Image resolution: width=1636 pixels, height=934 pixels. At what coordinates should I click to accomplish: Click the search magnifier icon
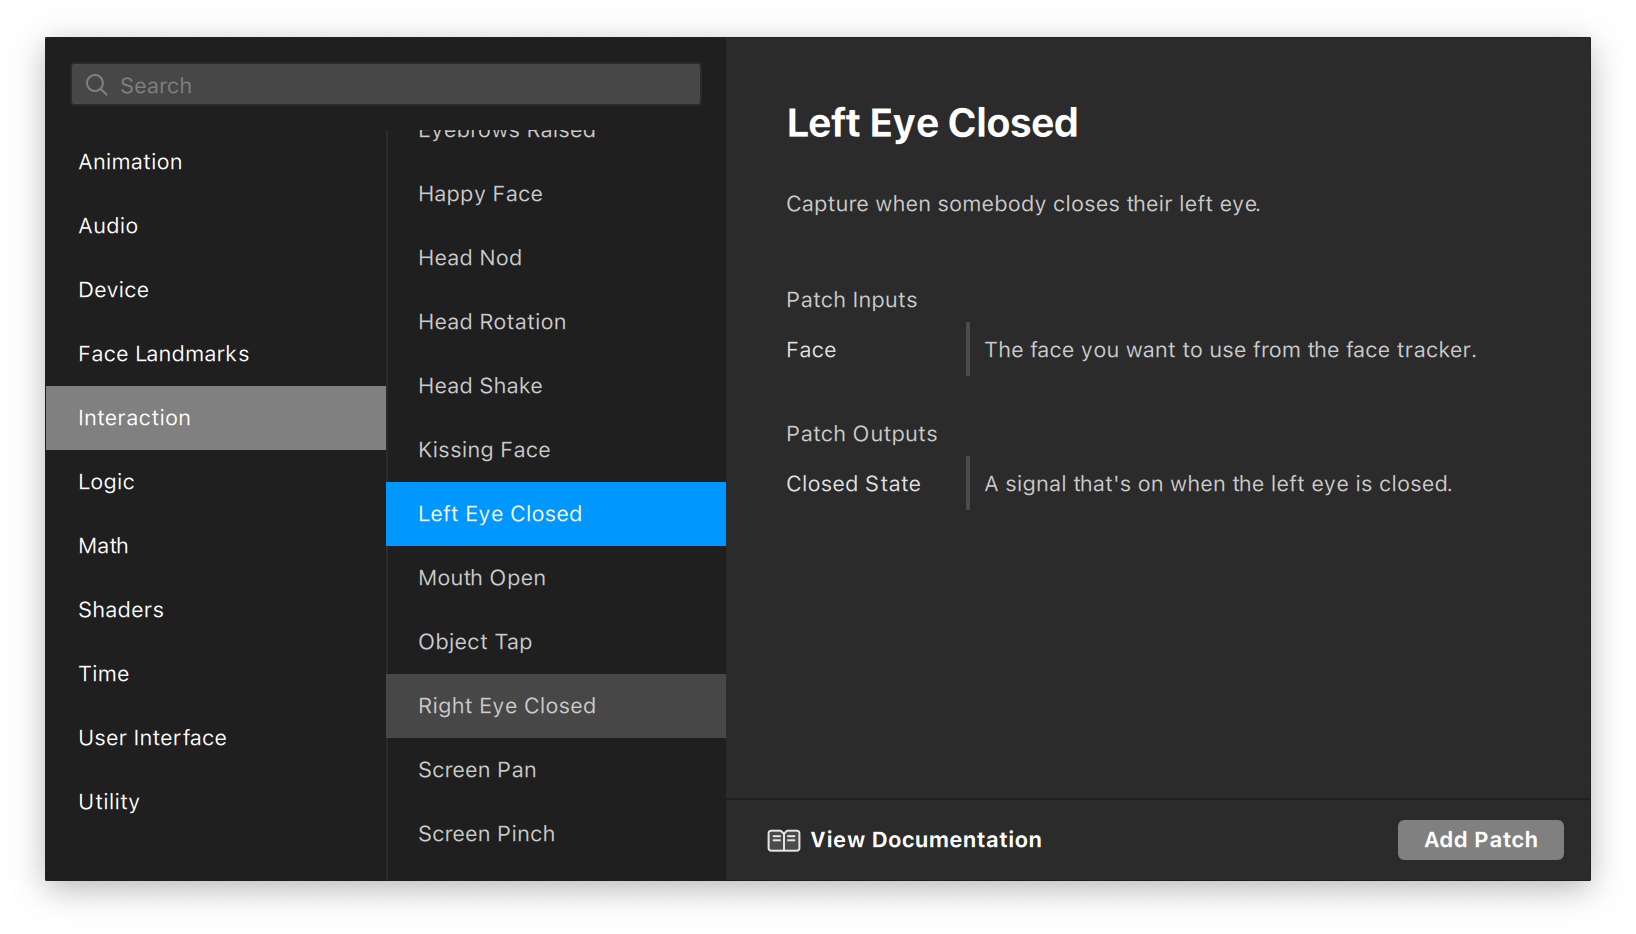[96, 85]
